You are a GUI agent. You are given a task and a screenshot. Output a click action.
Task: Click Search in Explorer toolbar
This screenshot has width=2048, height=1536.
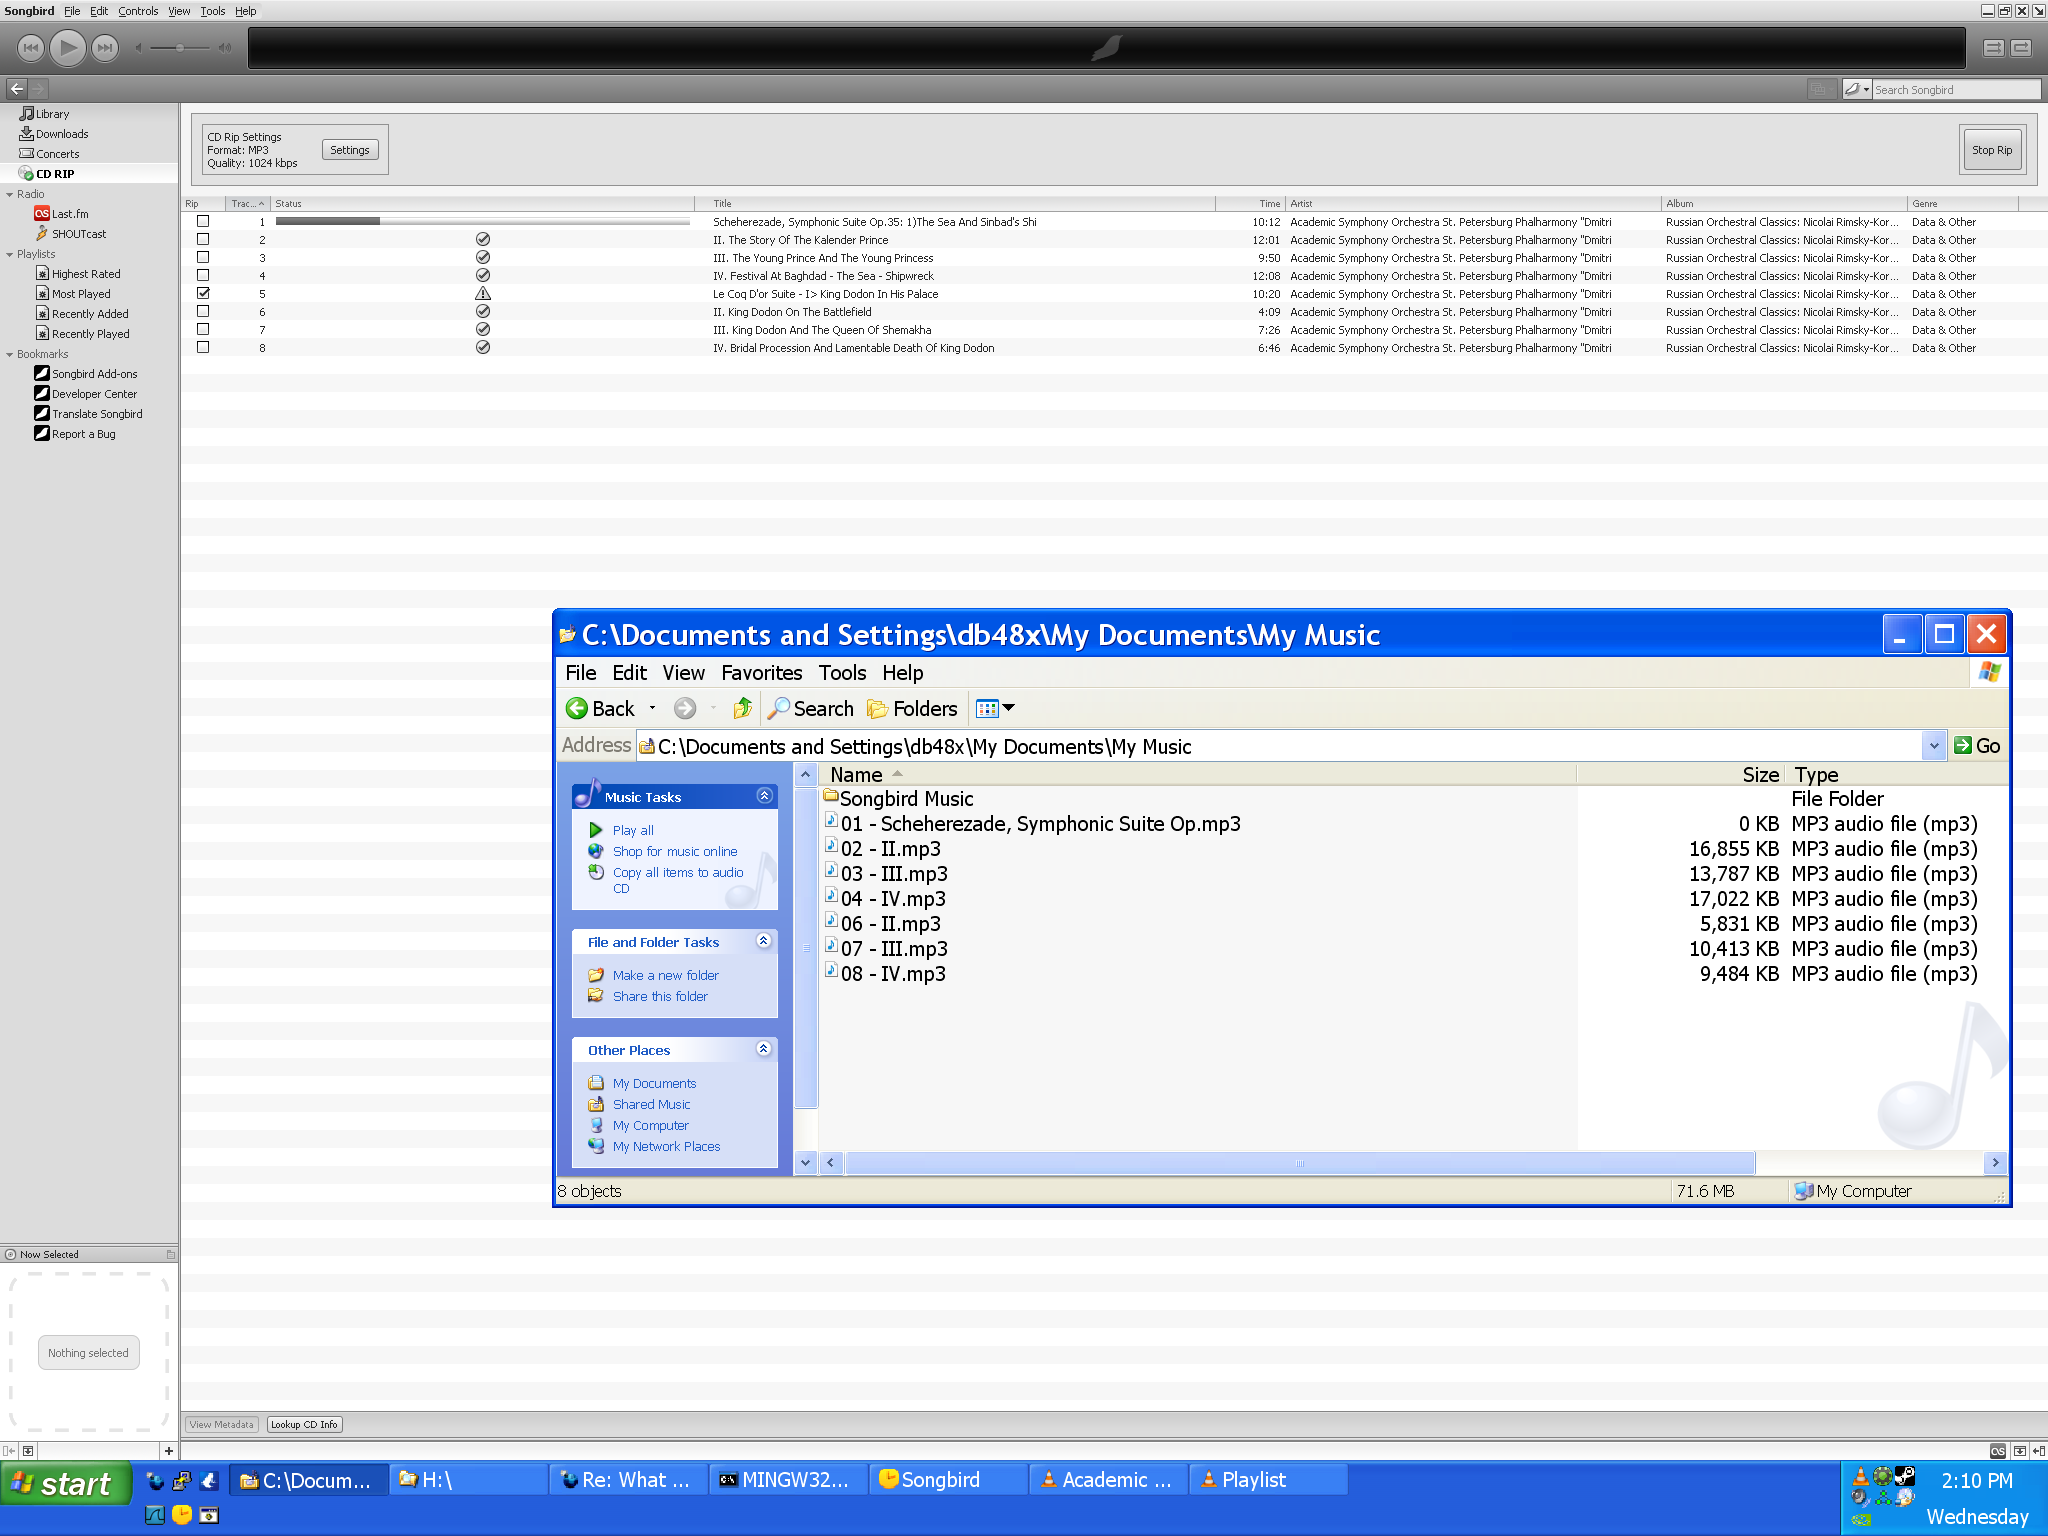[811, 709]
